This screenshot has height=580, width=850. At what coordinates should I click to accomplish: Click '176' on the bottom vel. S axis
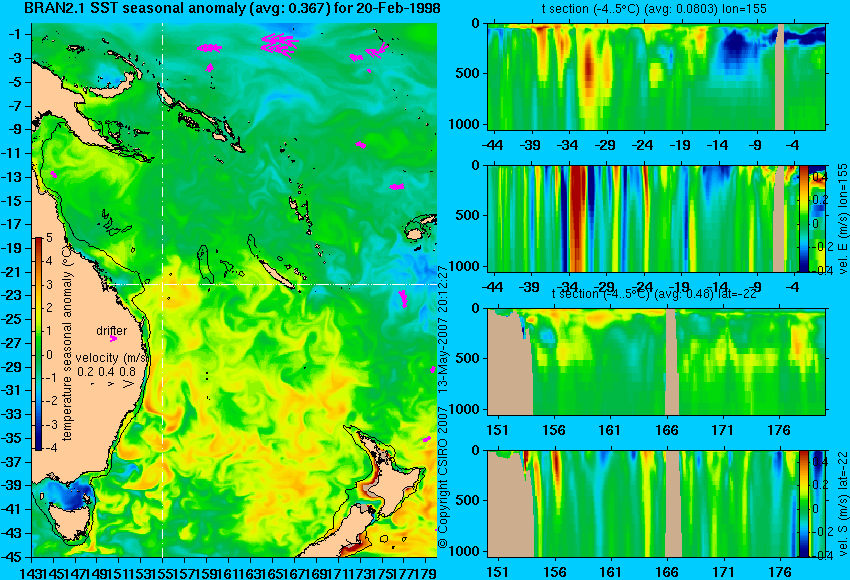coord(780,571)
